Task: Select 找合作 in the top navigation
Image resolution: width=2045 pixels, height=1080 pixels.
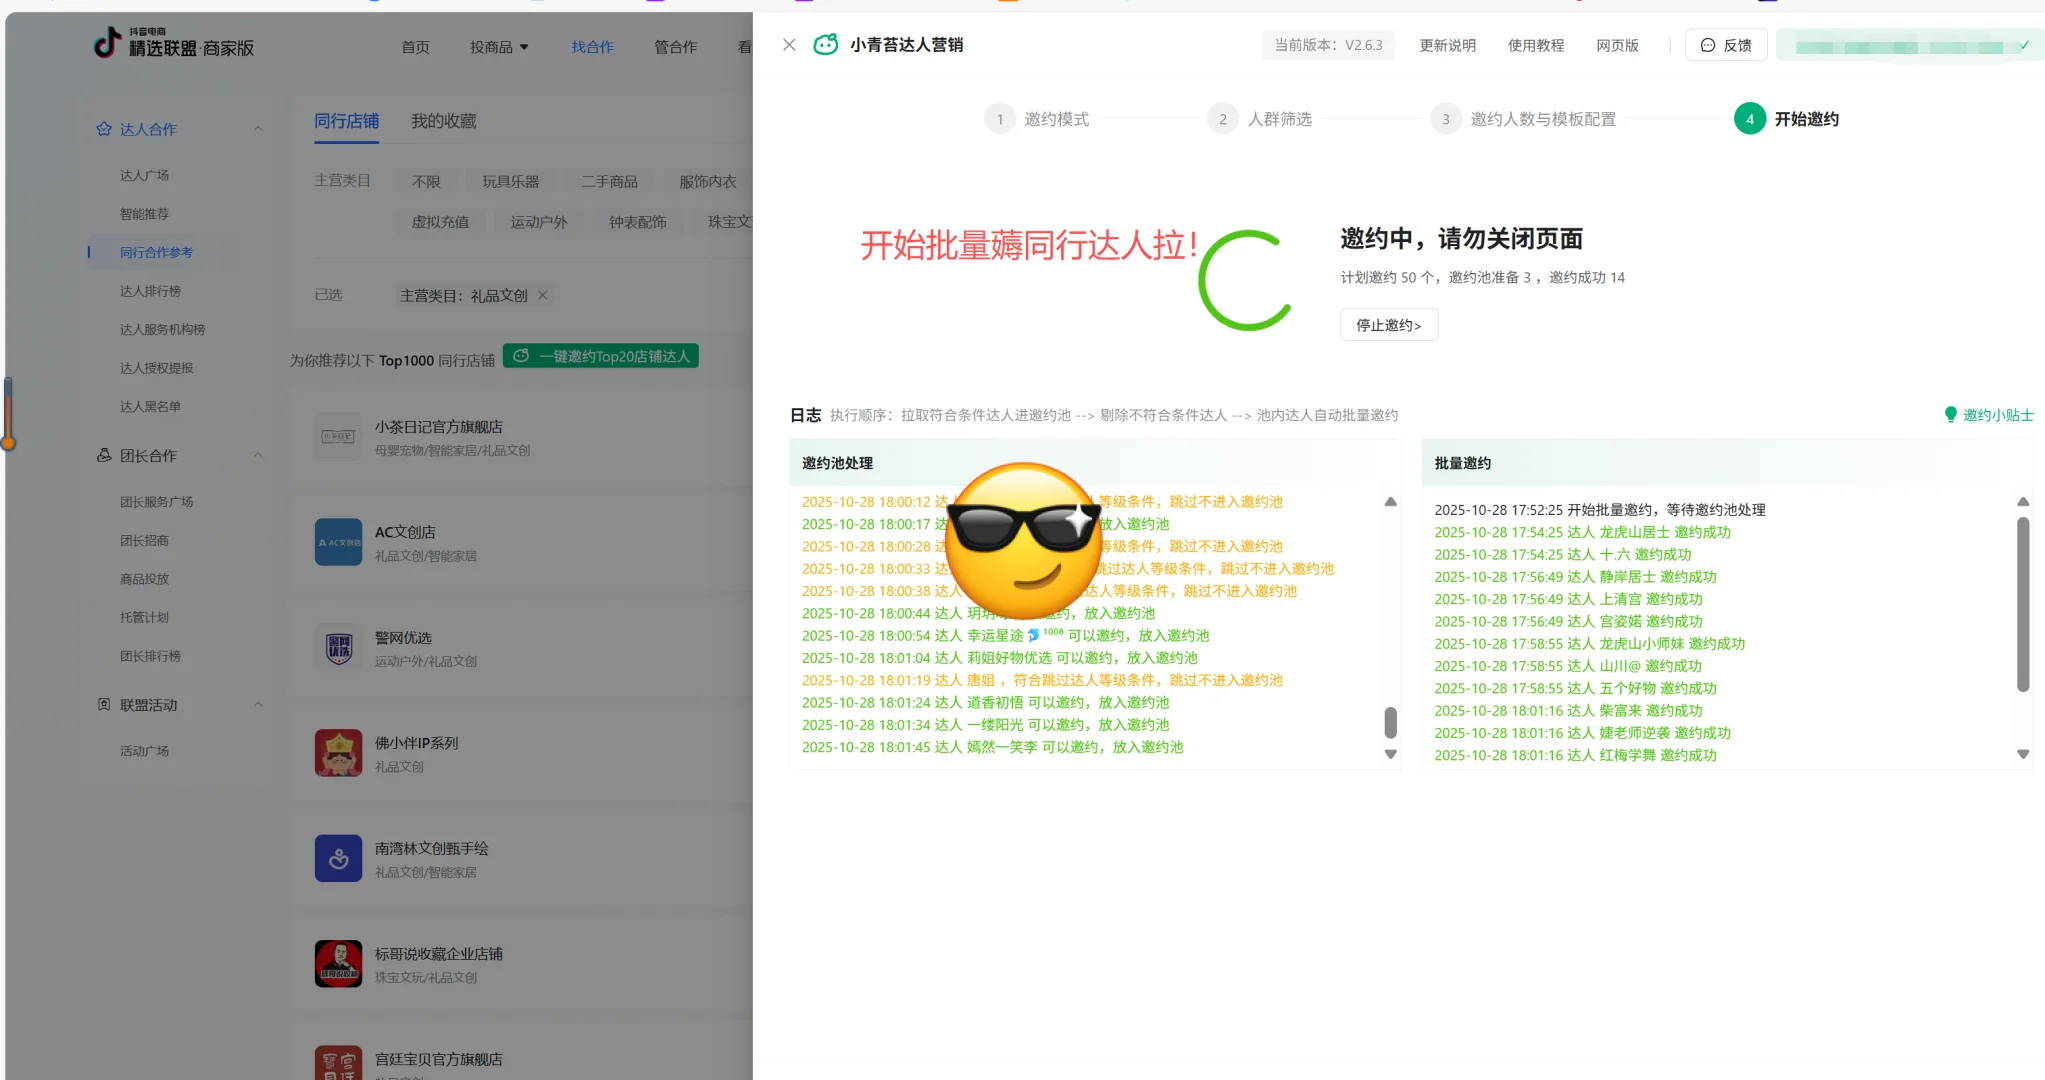Action: [593, 46]
